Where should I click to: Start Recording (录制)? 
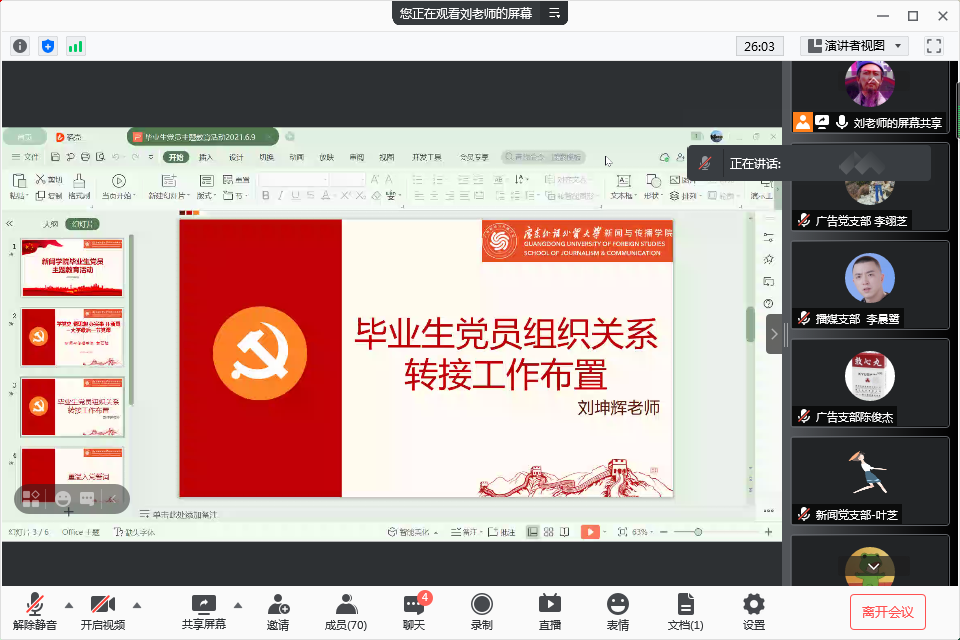click(x=482, y=611)
